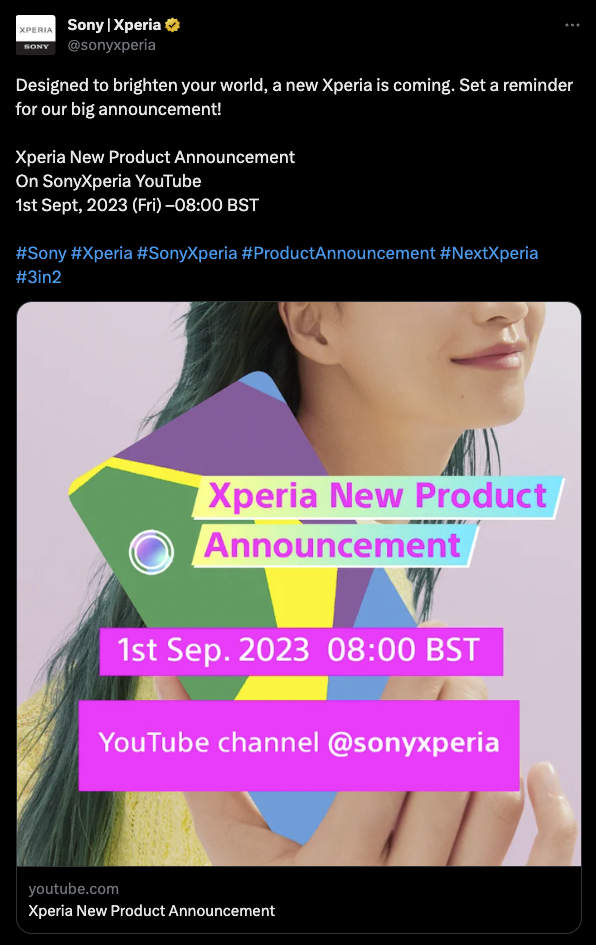Open the three-dot more options menu
Viewport: 596px width, 945px height.
[572, 25]
